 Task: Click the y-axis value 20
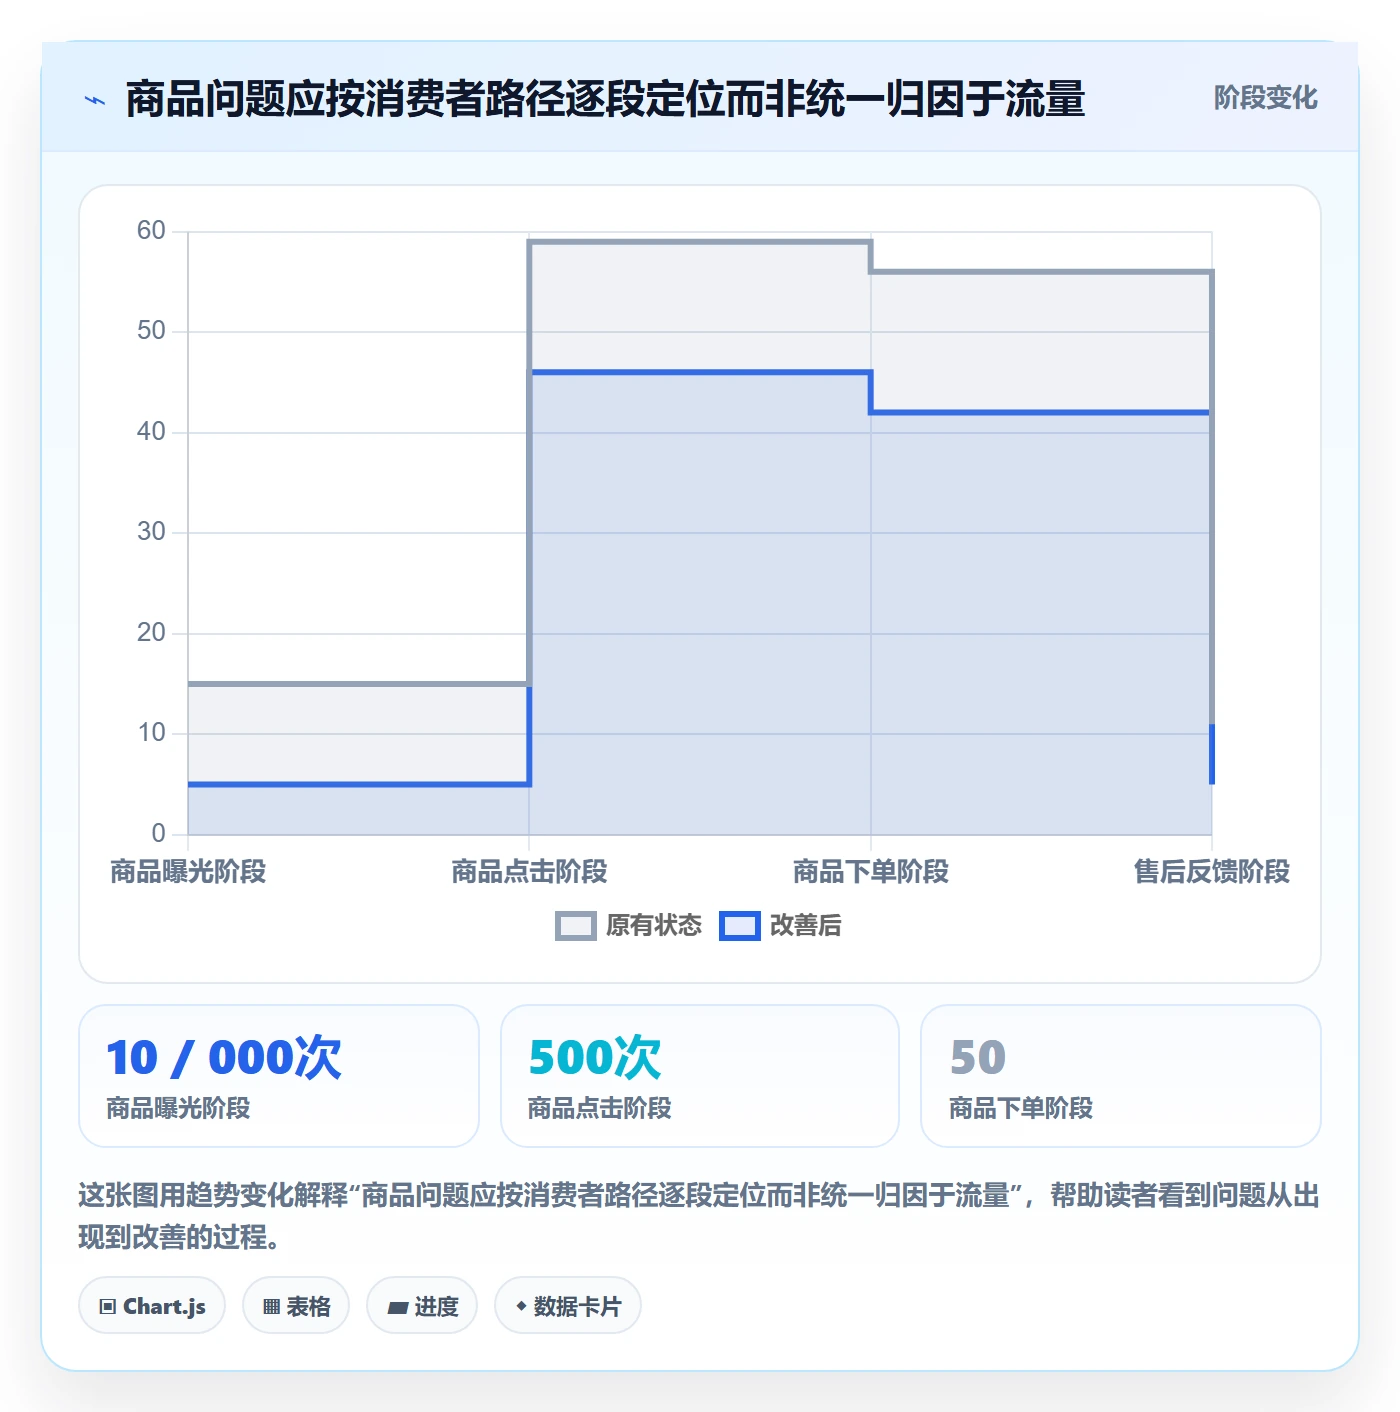(x=151, y=633)
